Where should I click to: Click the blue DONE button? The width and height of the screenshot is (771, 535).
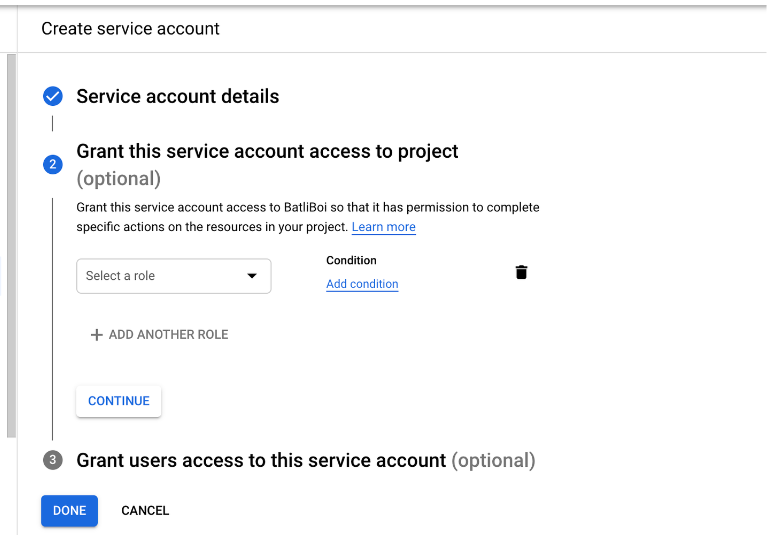point(69,510)
